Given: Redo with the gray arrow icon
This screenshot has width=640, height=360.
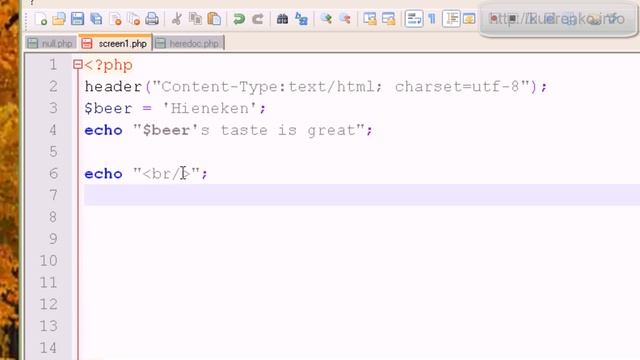Looking at the screenshot, I should [258, 19].
